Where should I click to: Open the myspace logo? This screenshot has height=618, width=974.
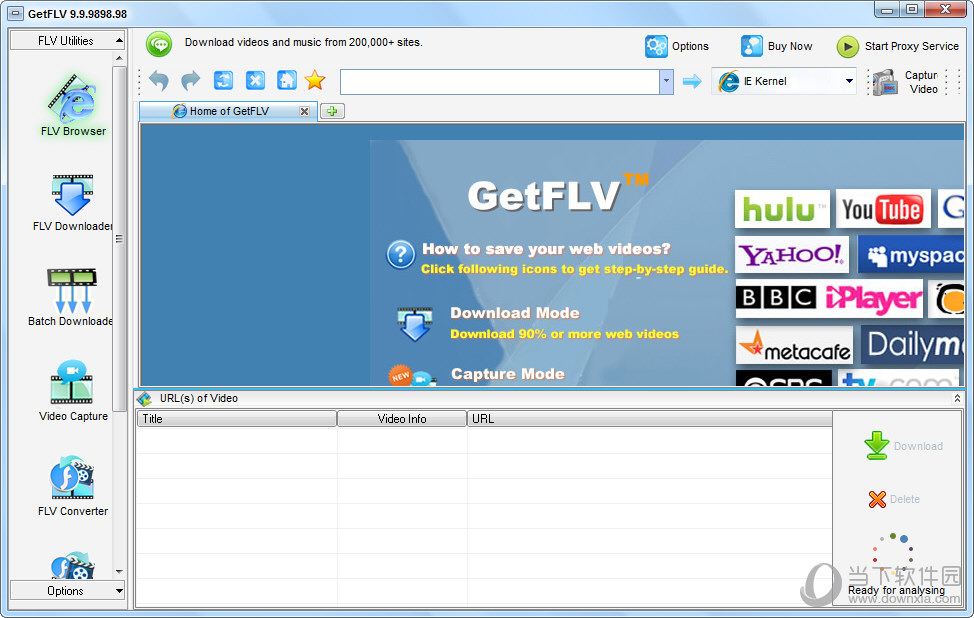point(911,254)
